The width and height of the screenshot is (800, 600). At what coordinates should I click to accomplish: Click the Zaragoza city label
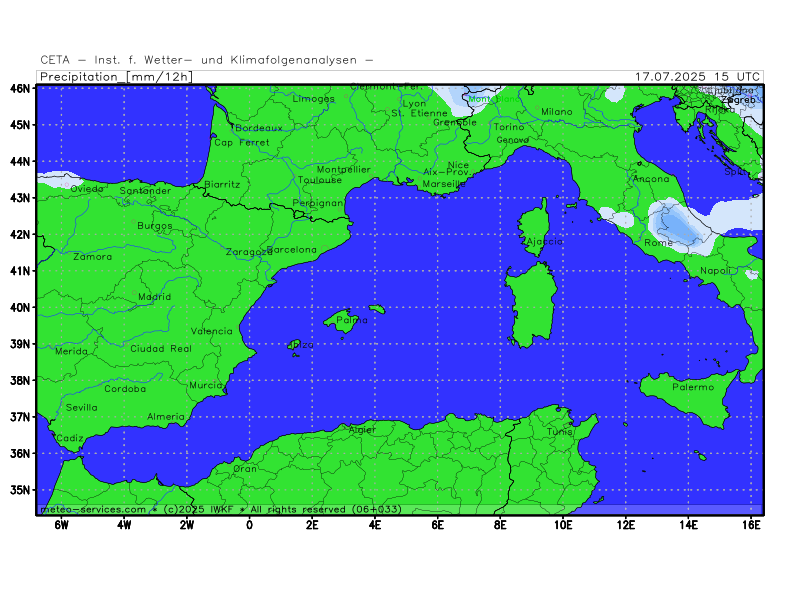pyautogui.click(x=247, y=252)
